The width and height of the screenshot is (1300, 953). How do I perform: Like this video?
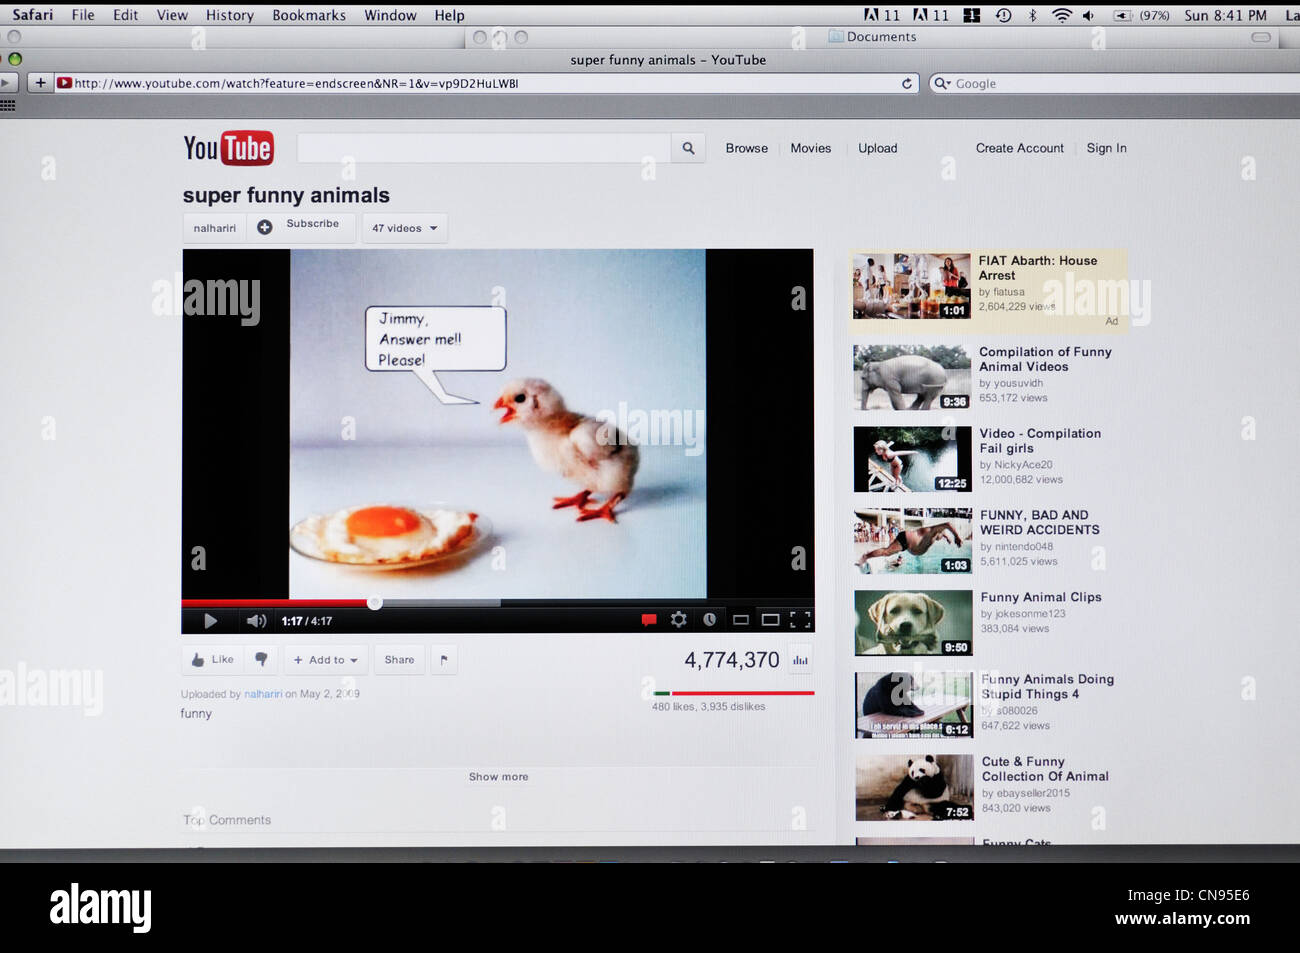(212, 660)
